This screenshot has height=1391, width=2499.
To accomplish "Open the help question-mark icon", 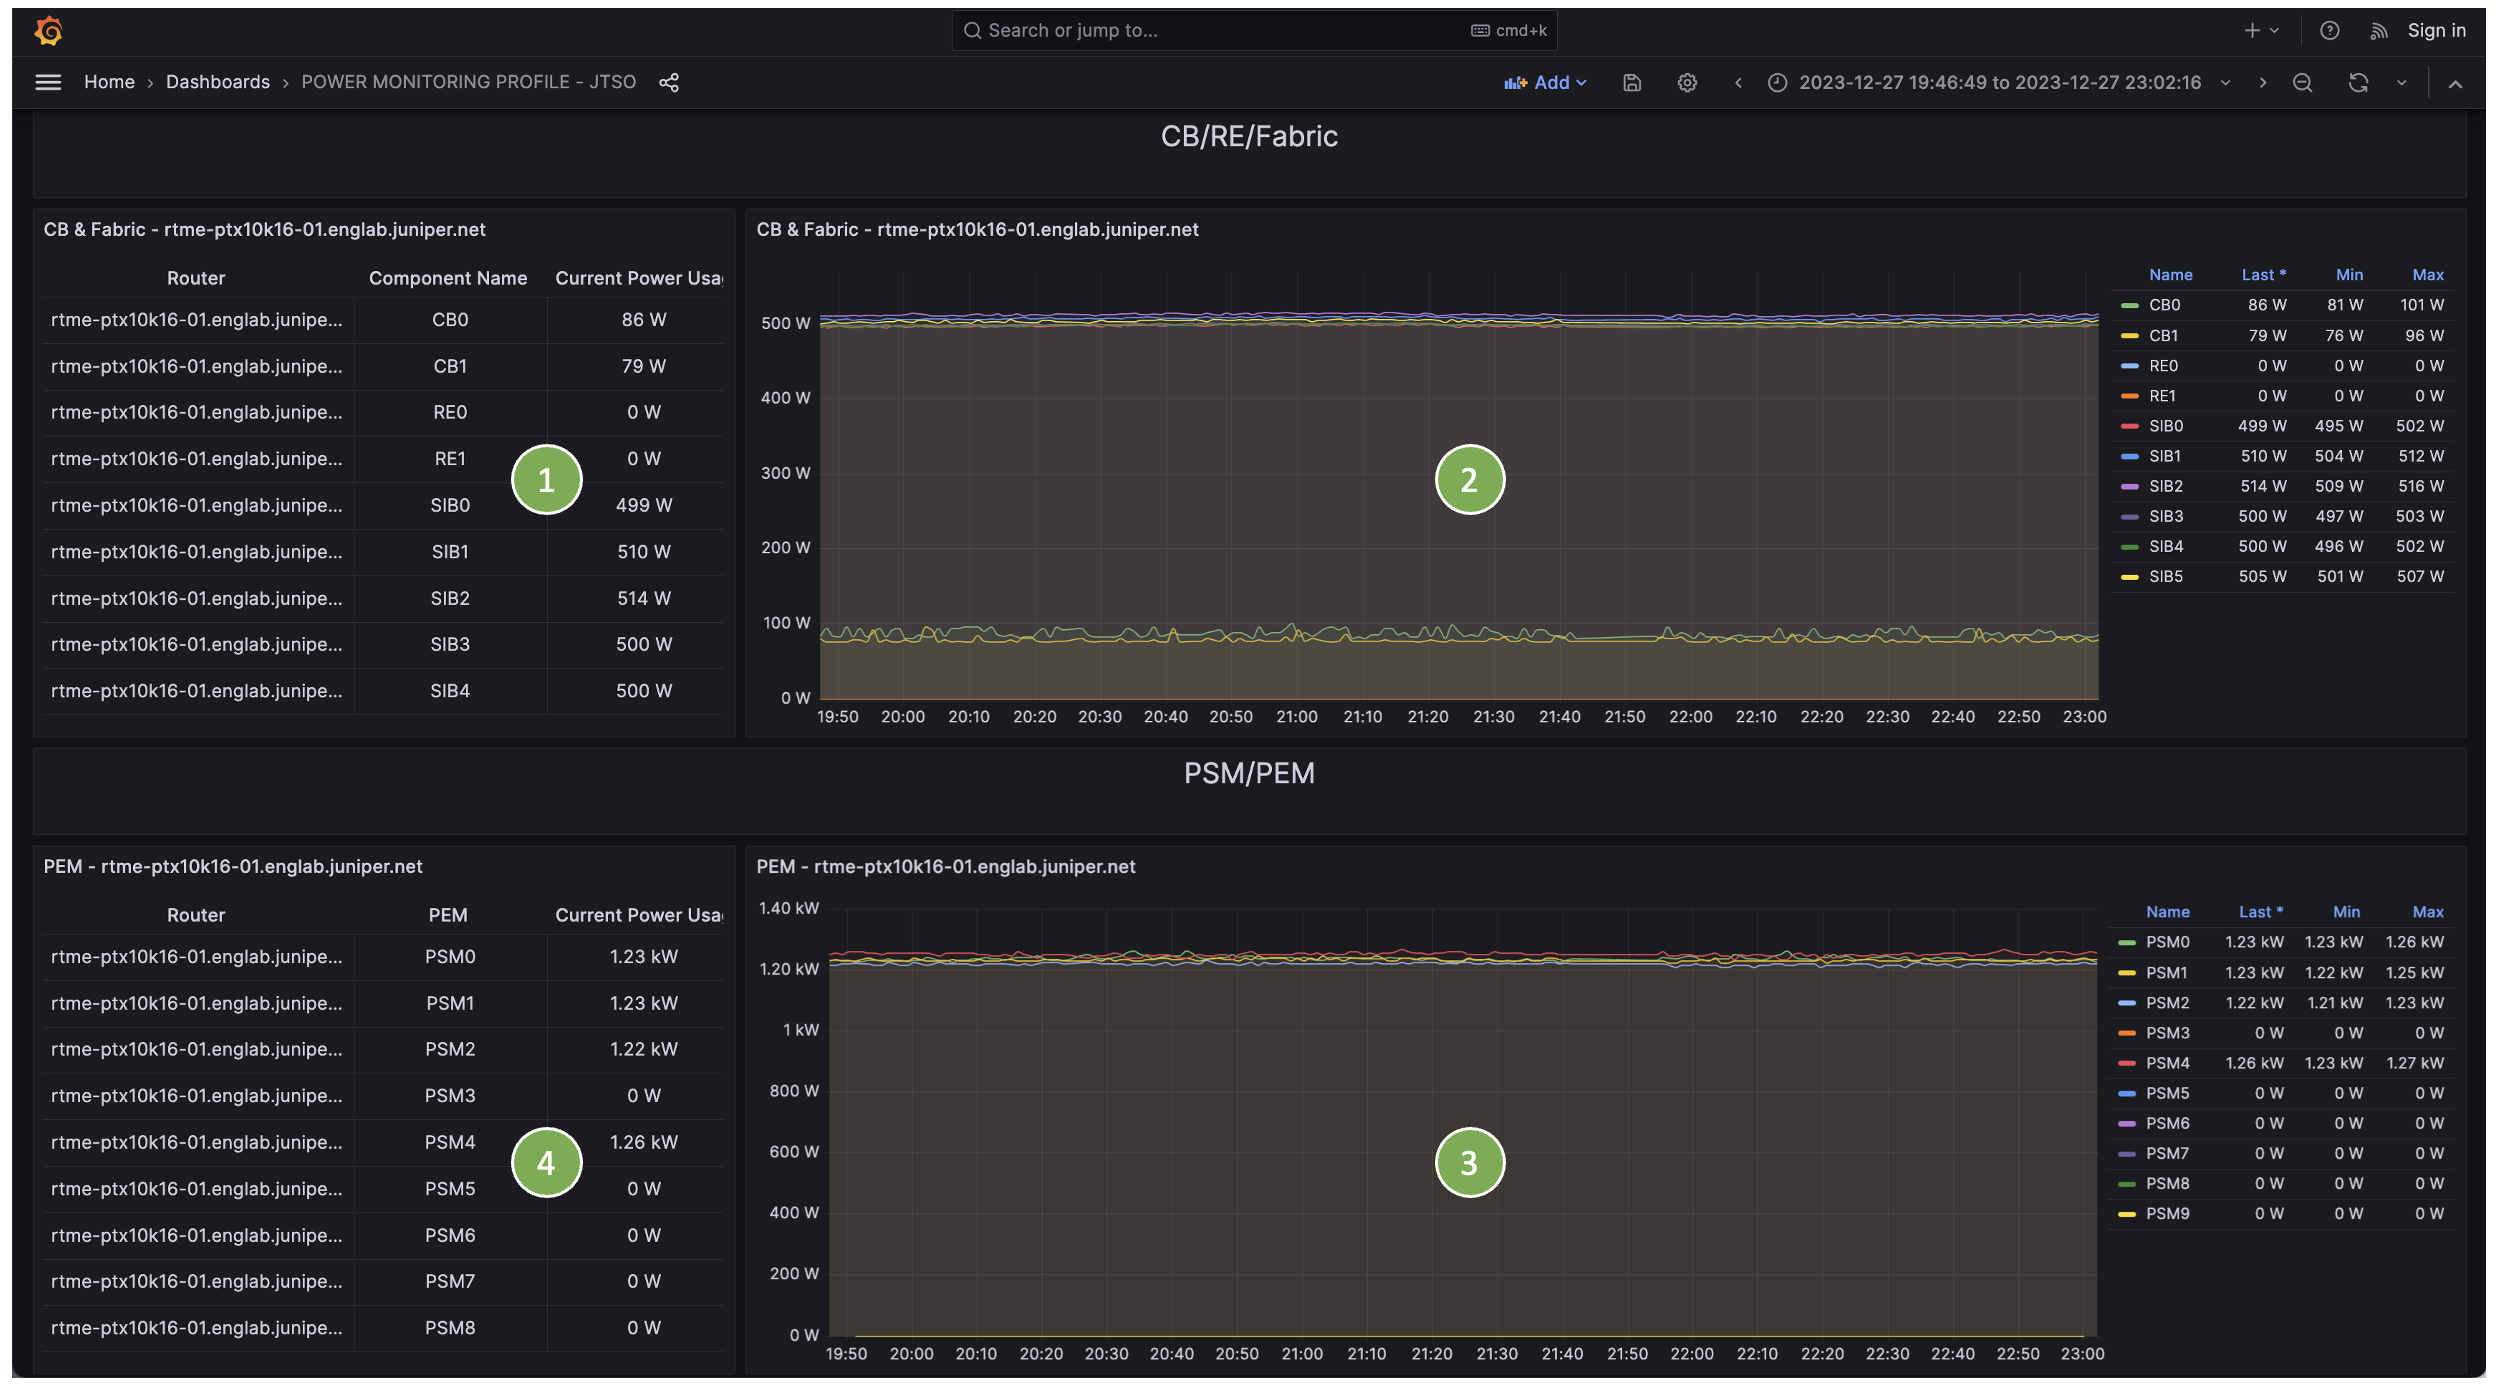I will pos(2330,31).
